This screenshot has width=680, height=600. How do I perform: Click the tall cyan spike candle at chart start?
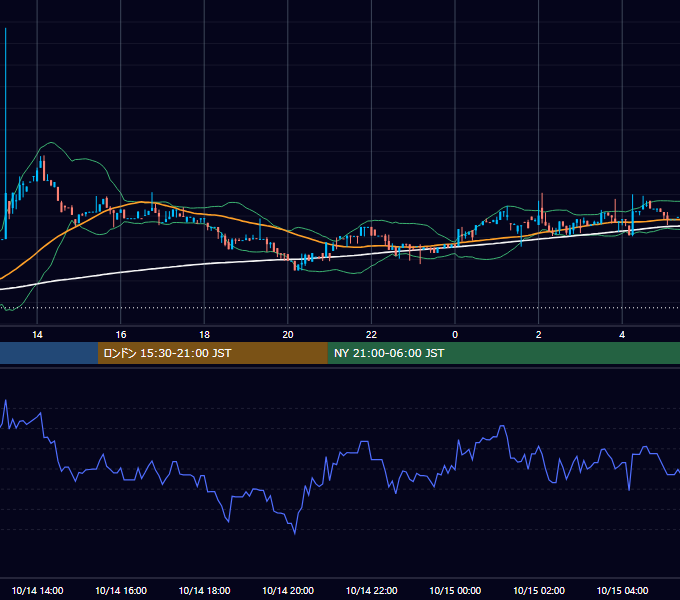(6, 134)
